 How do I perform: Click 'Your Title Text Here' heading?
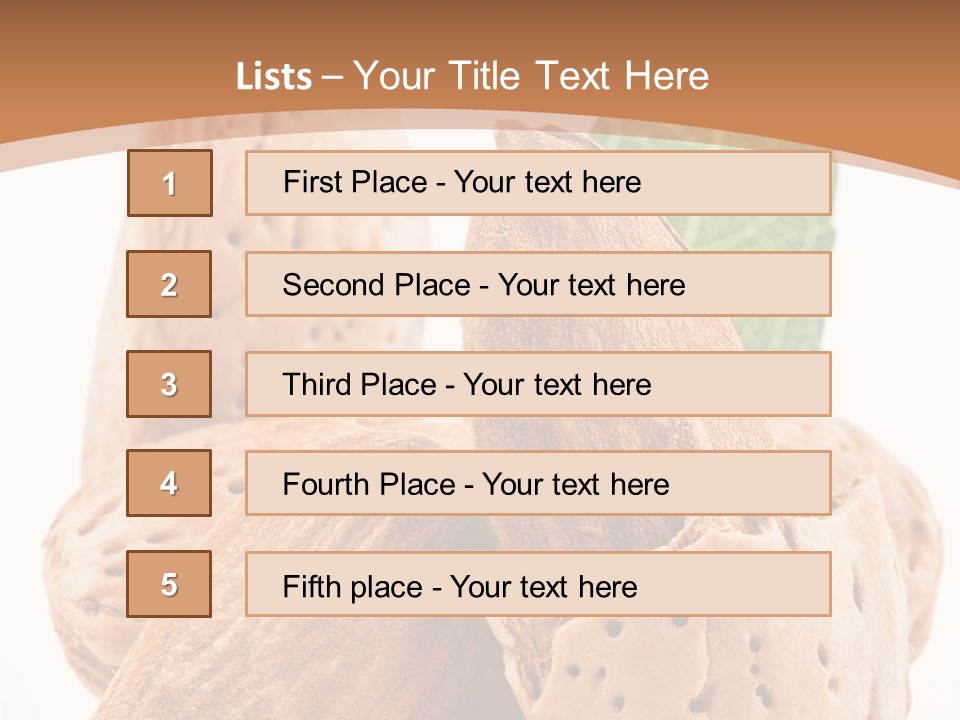click(x=531, y=76)
